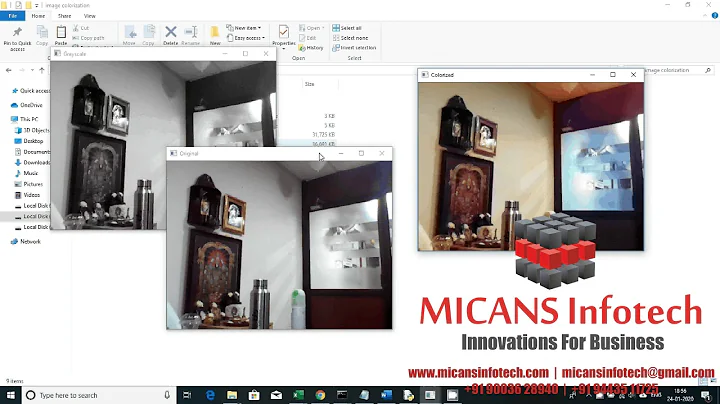
Task: Switch to the Home ribbon tab
Action: pos(38,16)
